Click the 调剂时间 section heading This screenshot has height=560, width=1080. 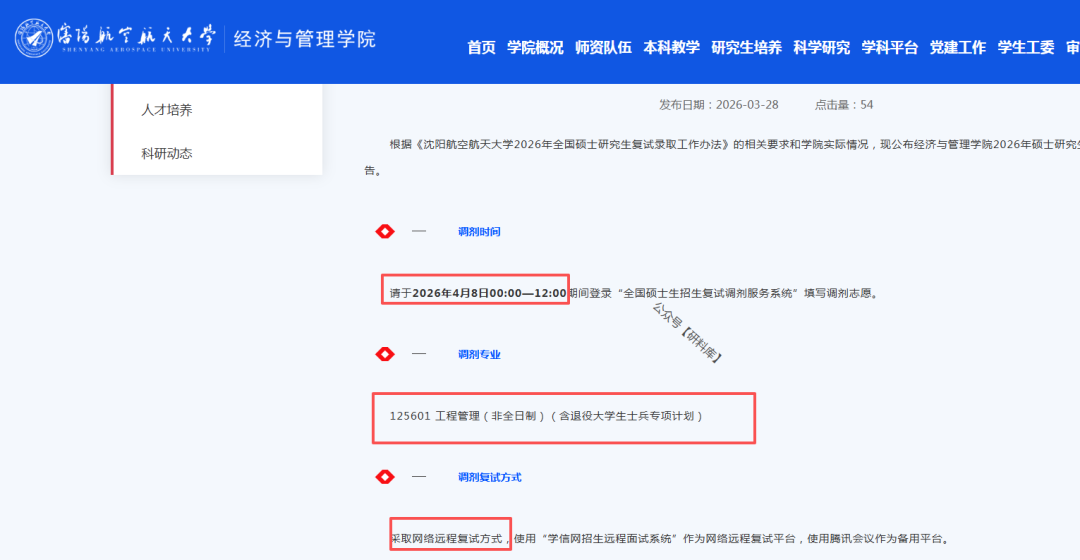479,232
